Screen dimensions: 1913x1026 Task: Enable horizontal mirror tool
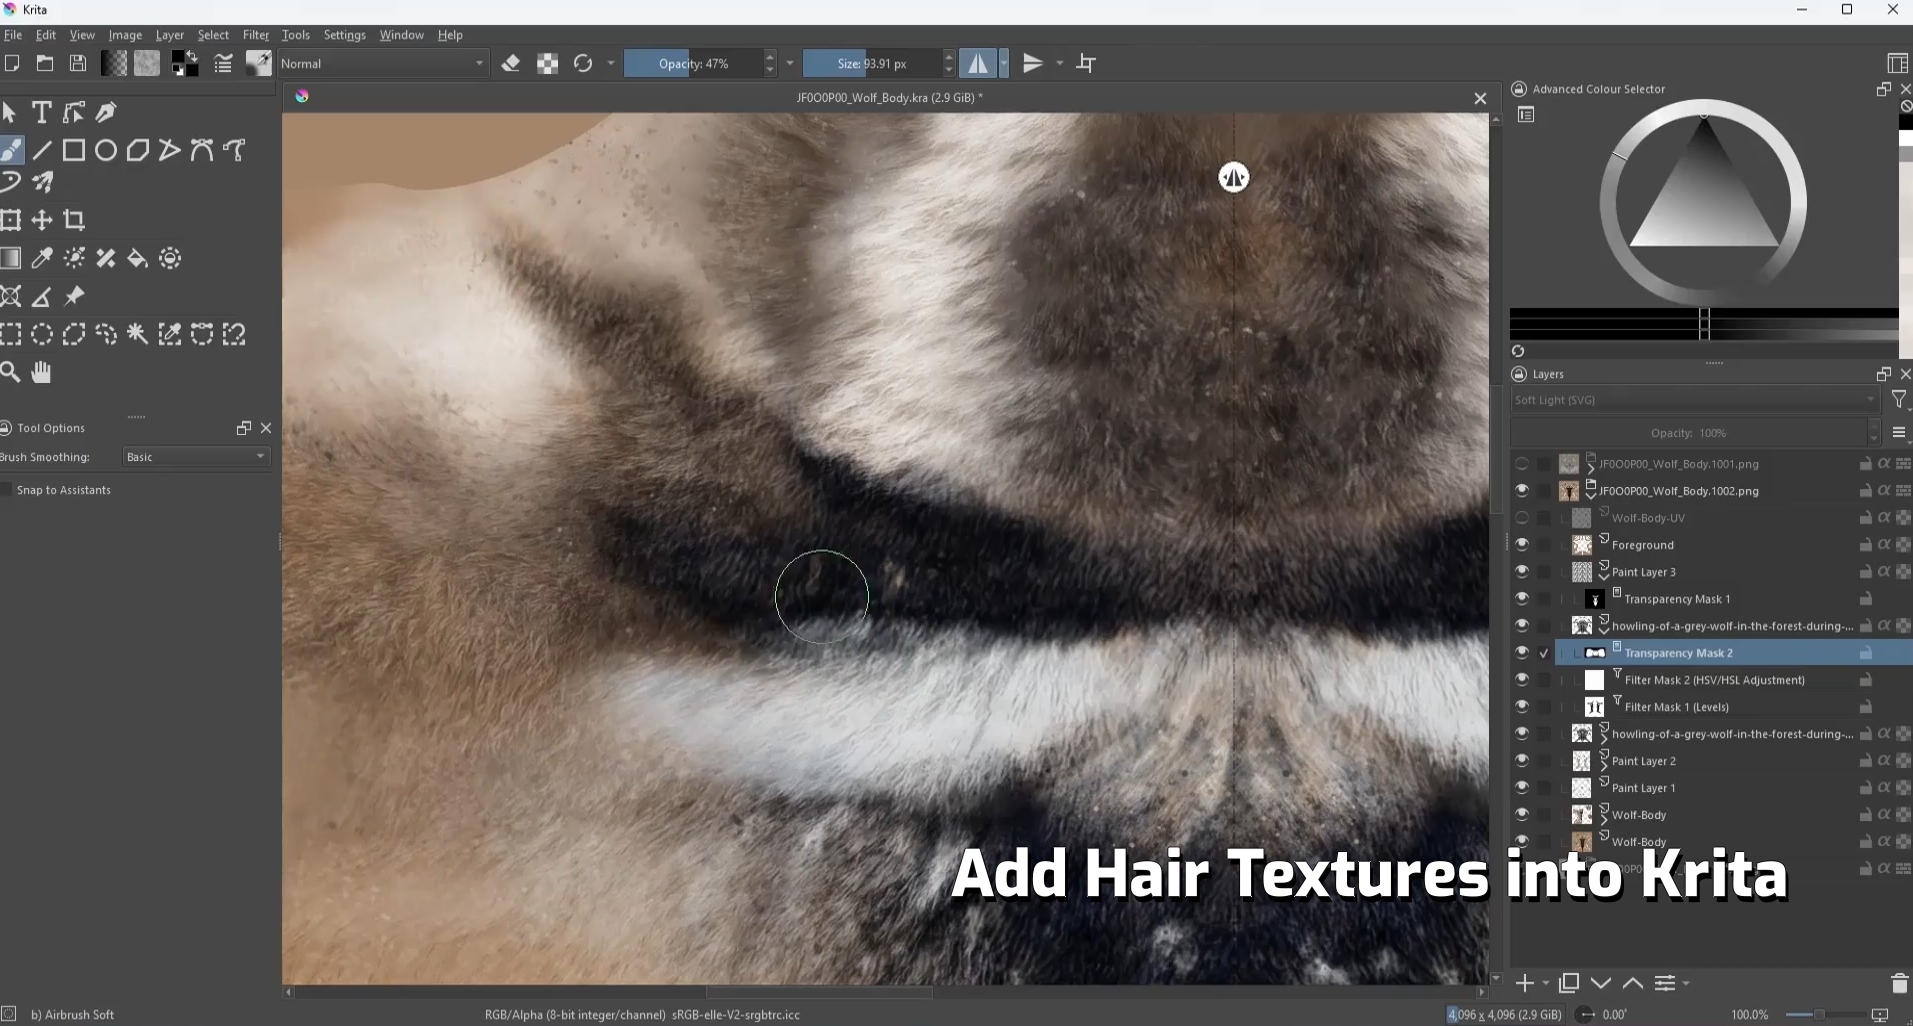[x=977, y=64]
